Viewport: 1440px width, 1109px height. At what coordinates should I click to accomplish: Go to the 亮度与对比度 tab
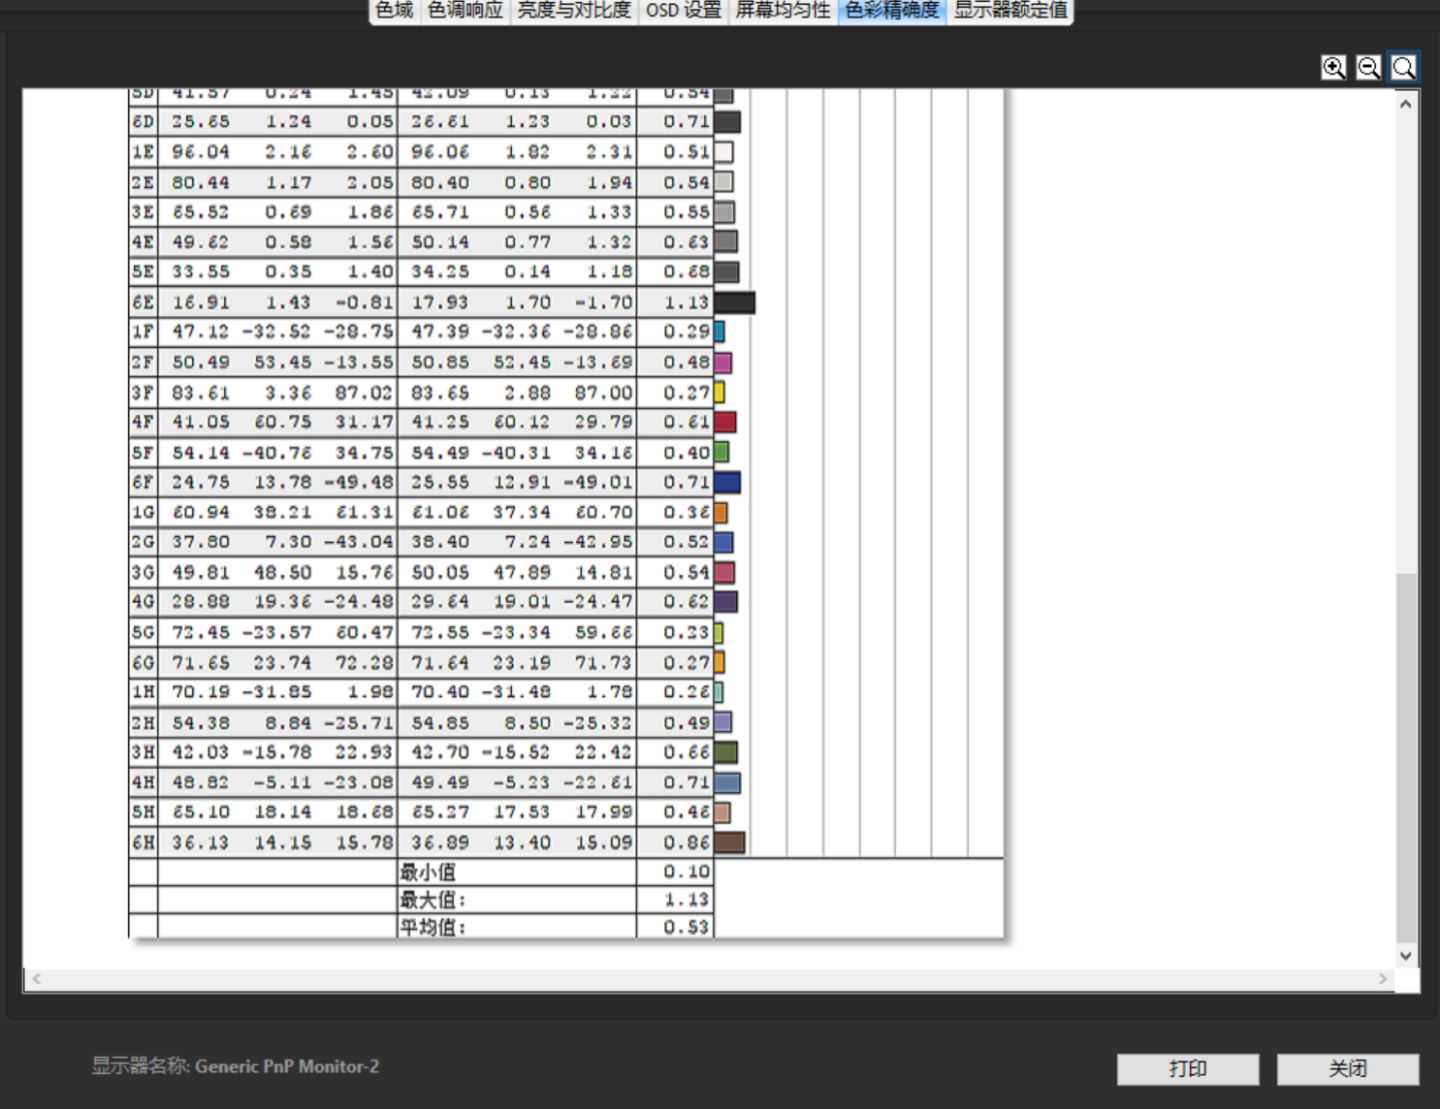(574, 11)
